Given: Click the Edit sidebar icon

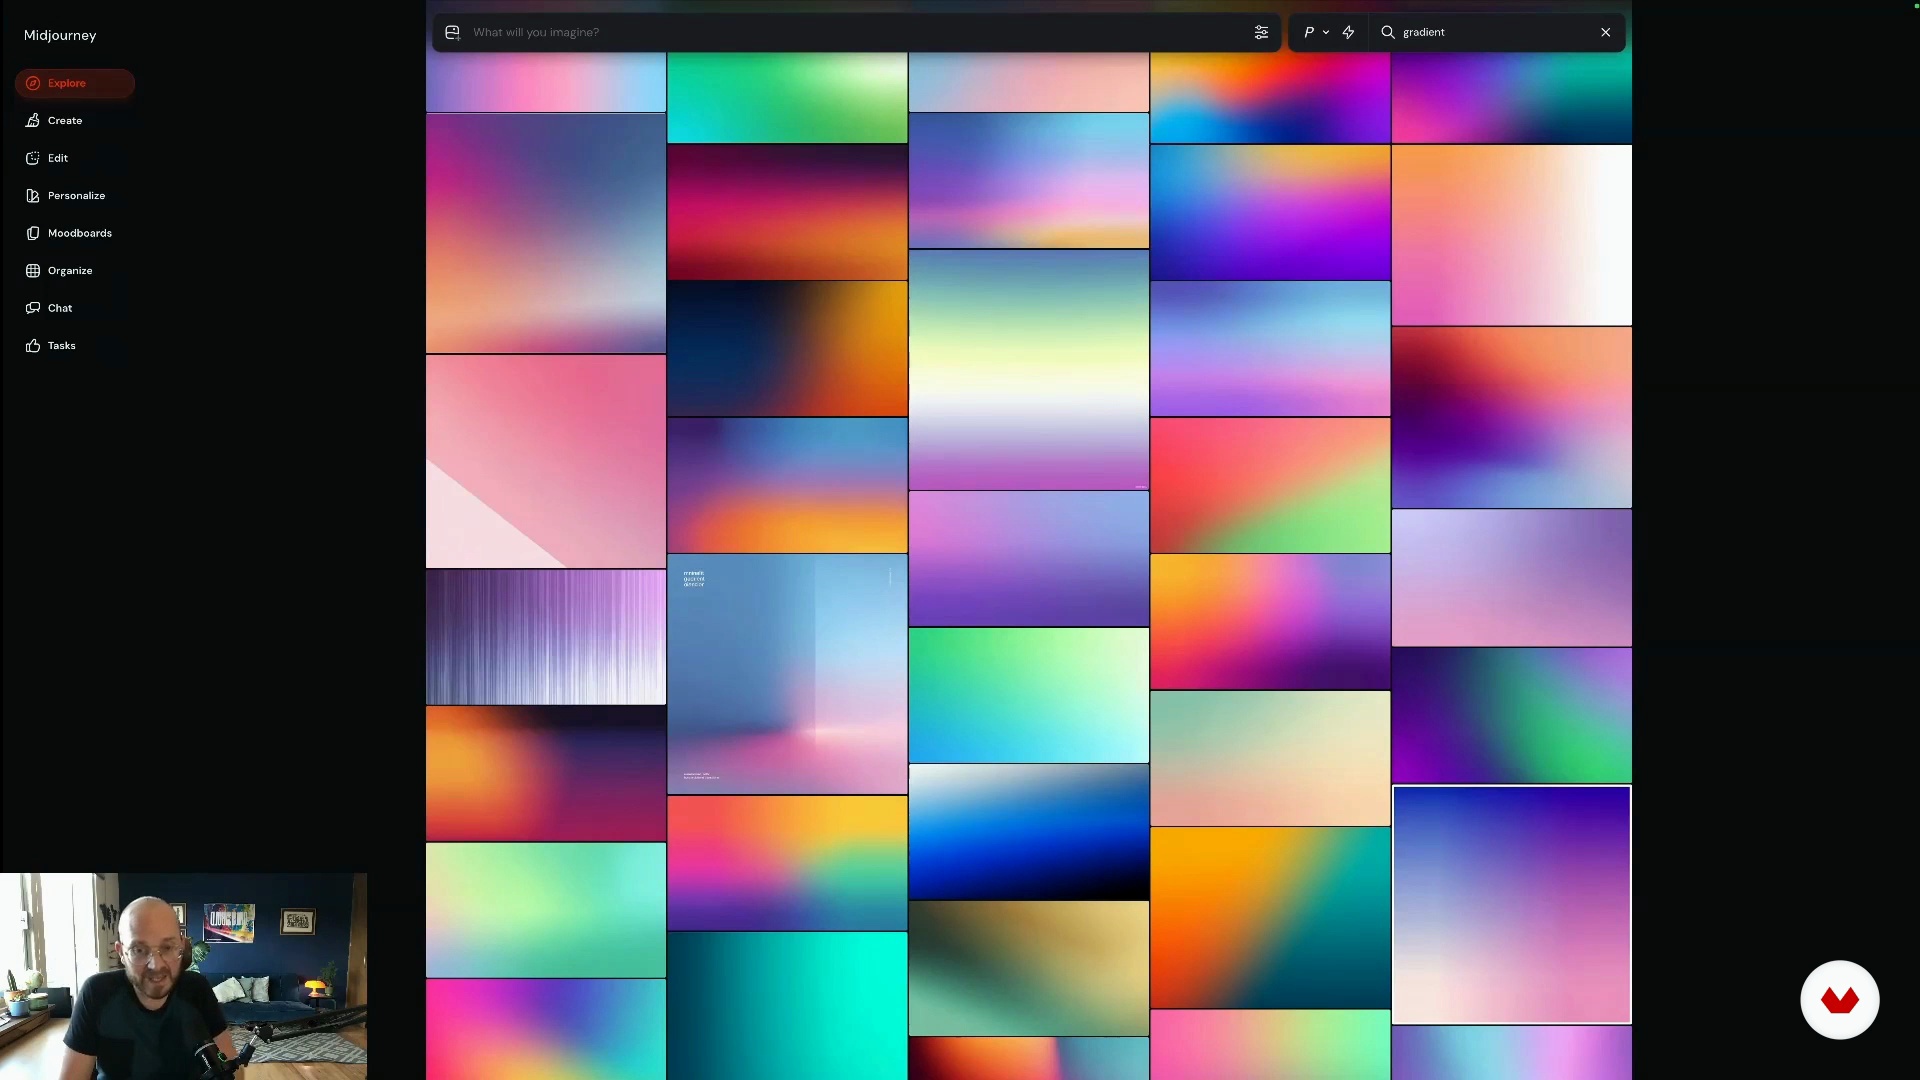Looking at the screenshot, I should pos(33,158).
